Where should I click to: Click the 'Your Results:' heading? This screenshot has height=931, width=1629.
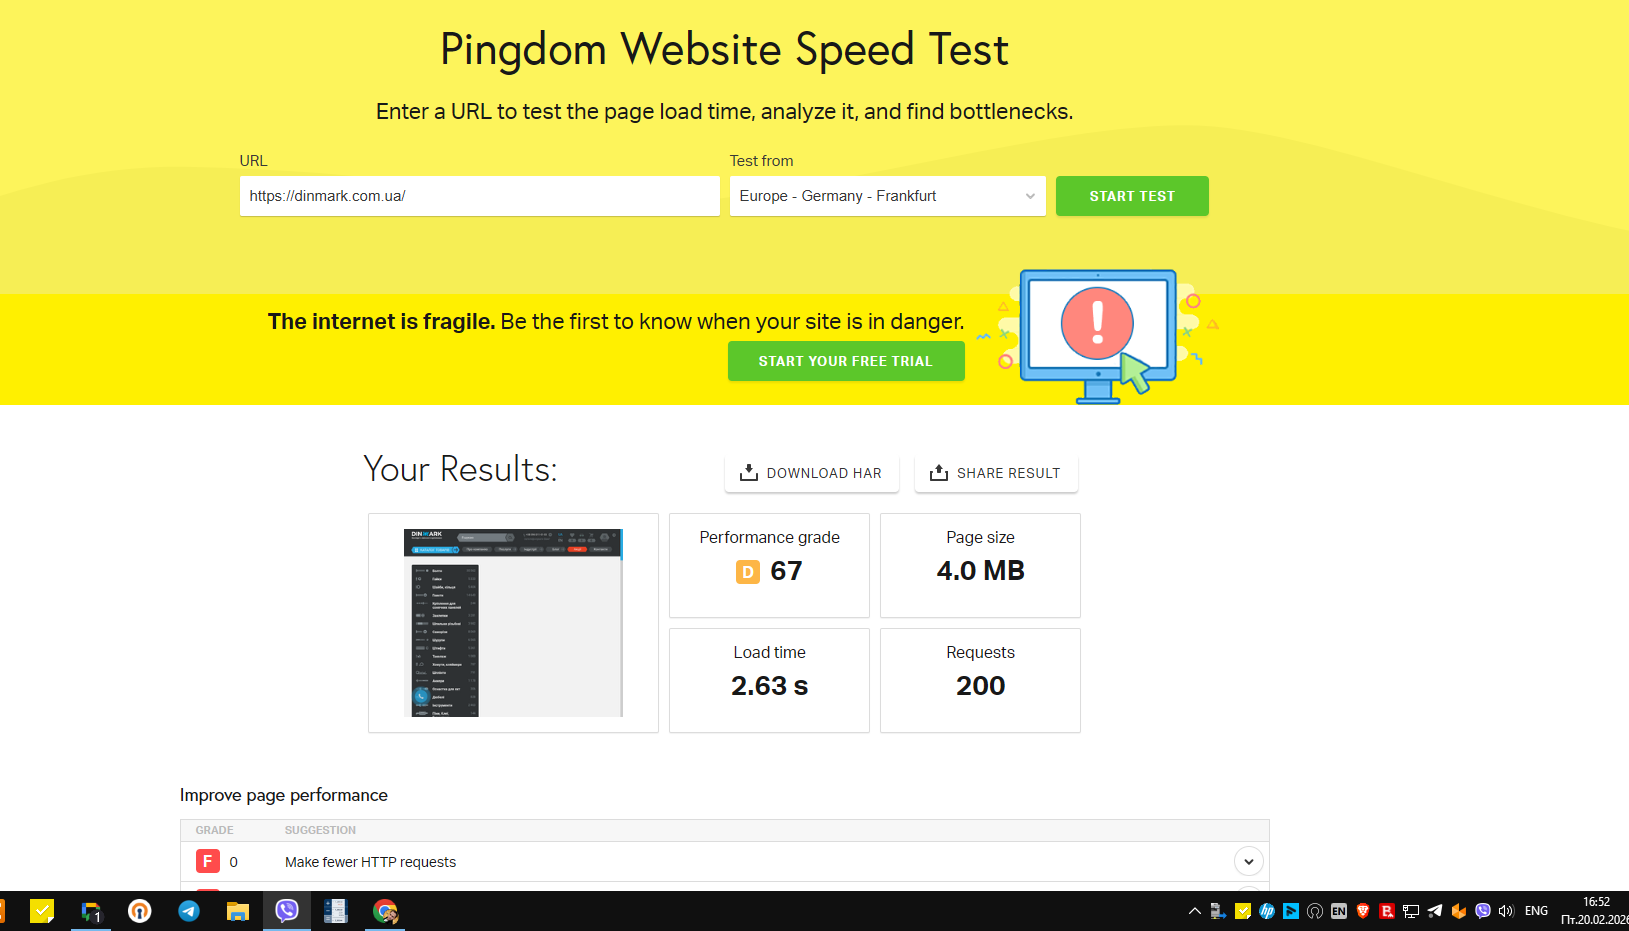(460, 469)
